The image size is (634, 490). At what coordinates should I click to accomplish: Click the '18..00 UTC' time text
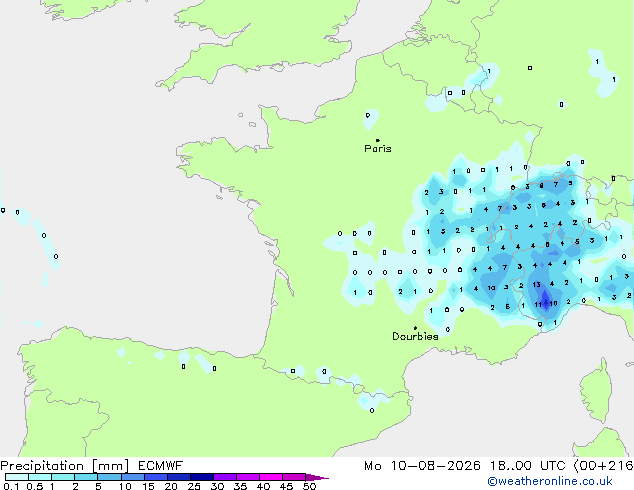[527, 466]
